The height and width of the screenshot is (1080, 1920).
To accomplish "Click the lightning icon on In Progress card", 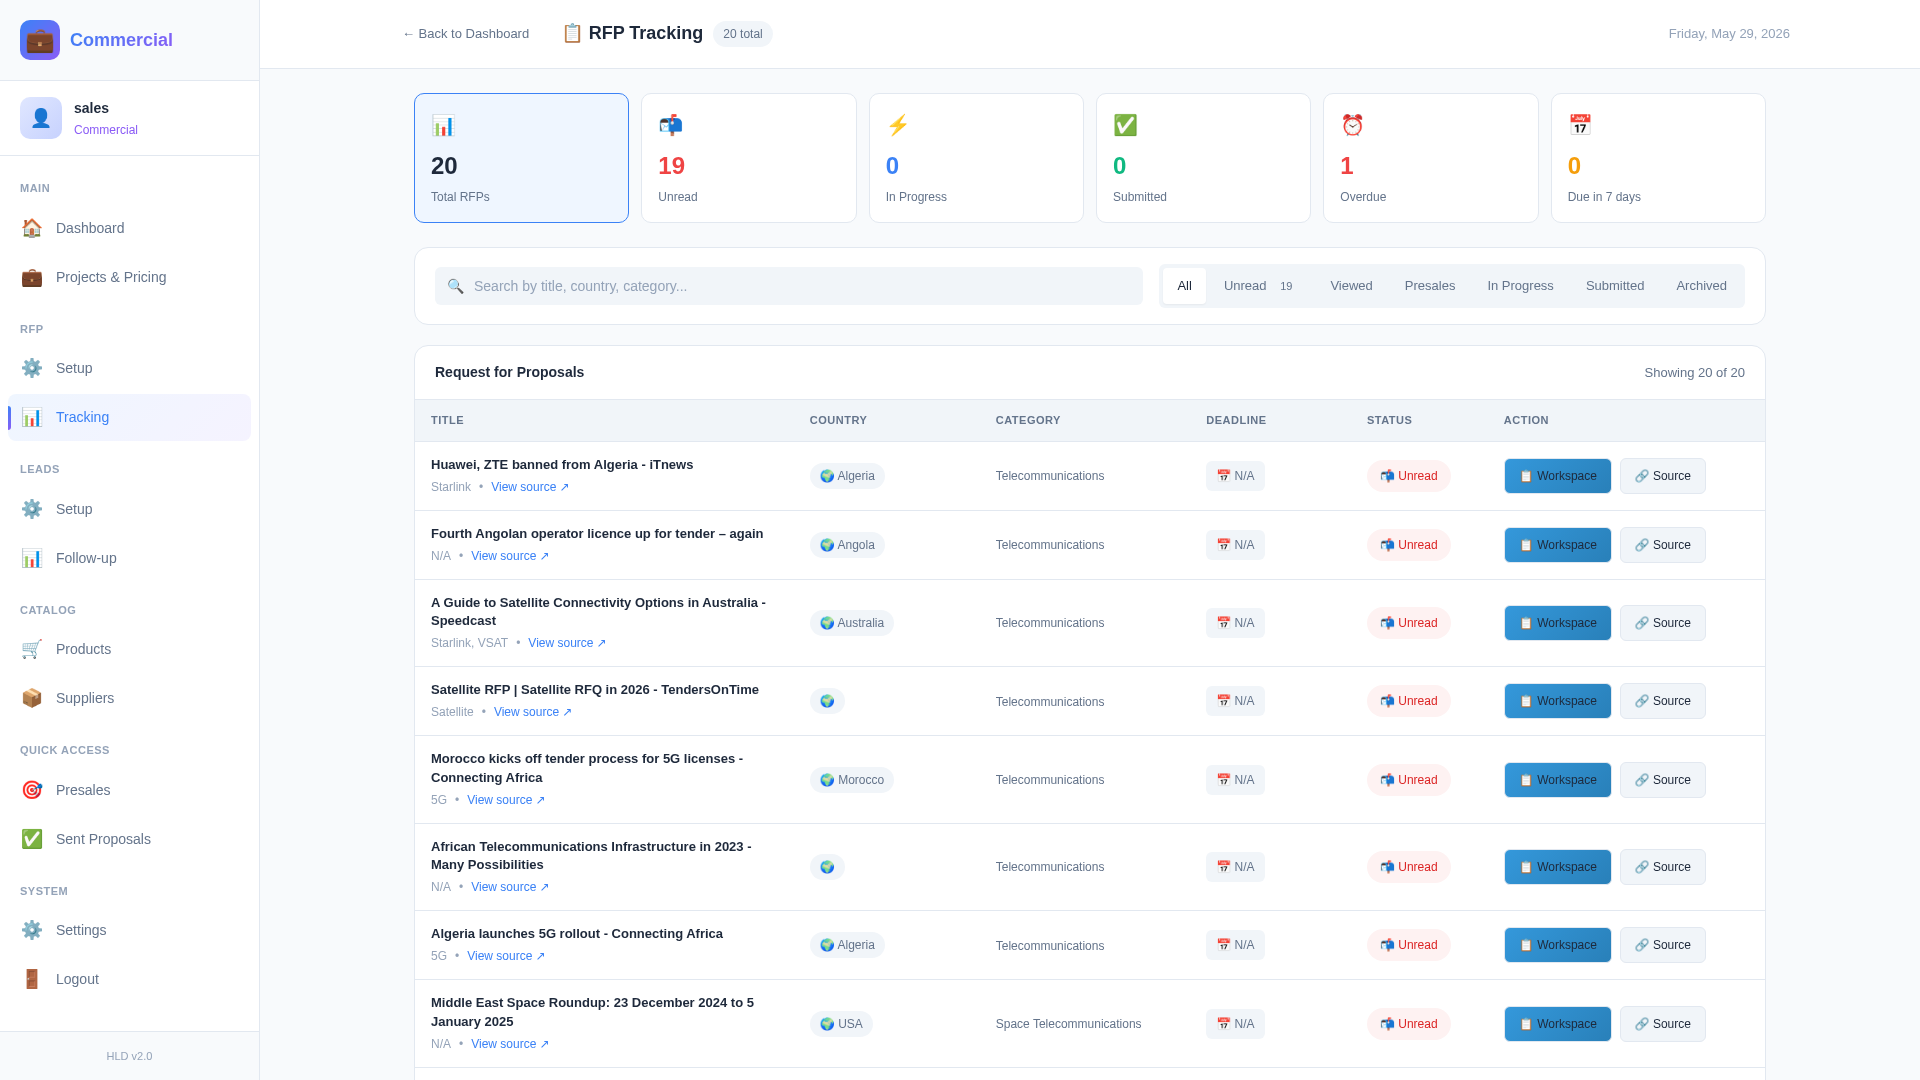I will point(898,125).
